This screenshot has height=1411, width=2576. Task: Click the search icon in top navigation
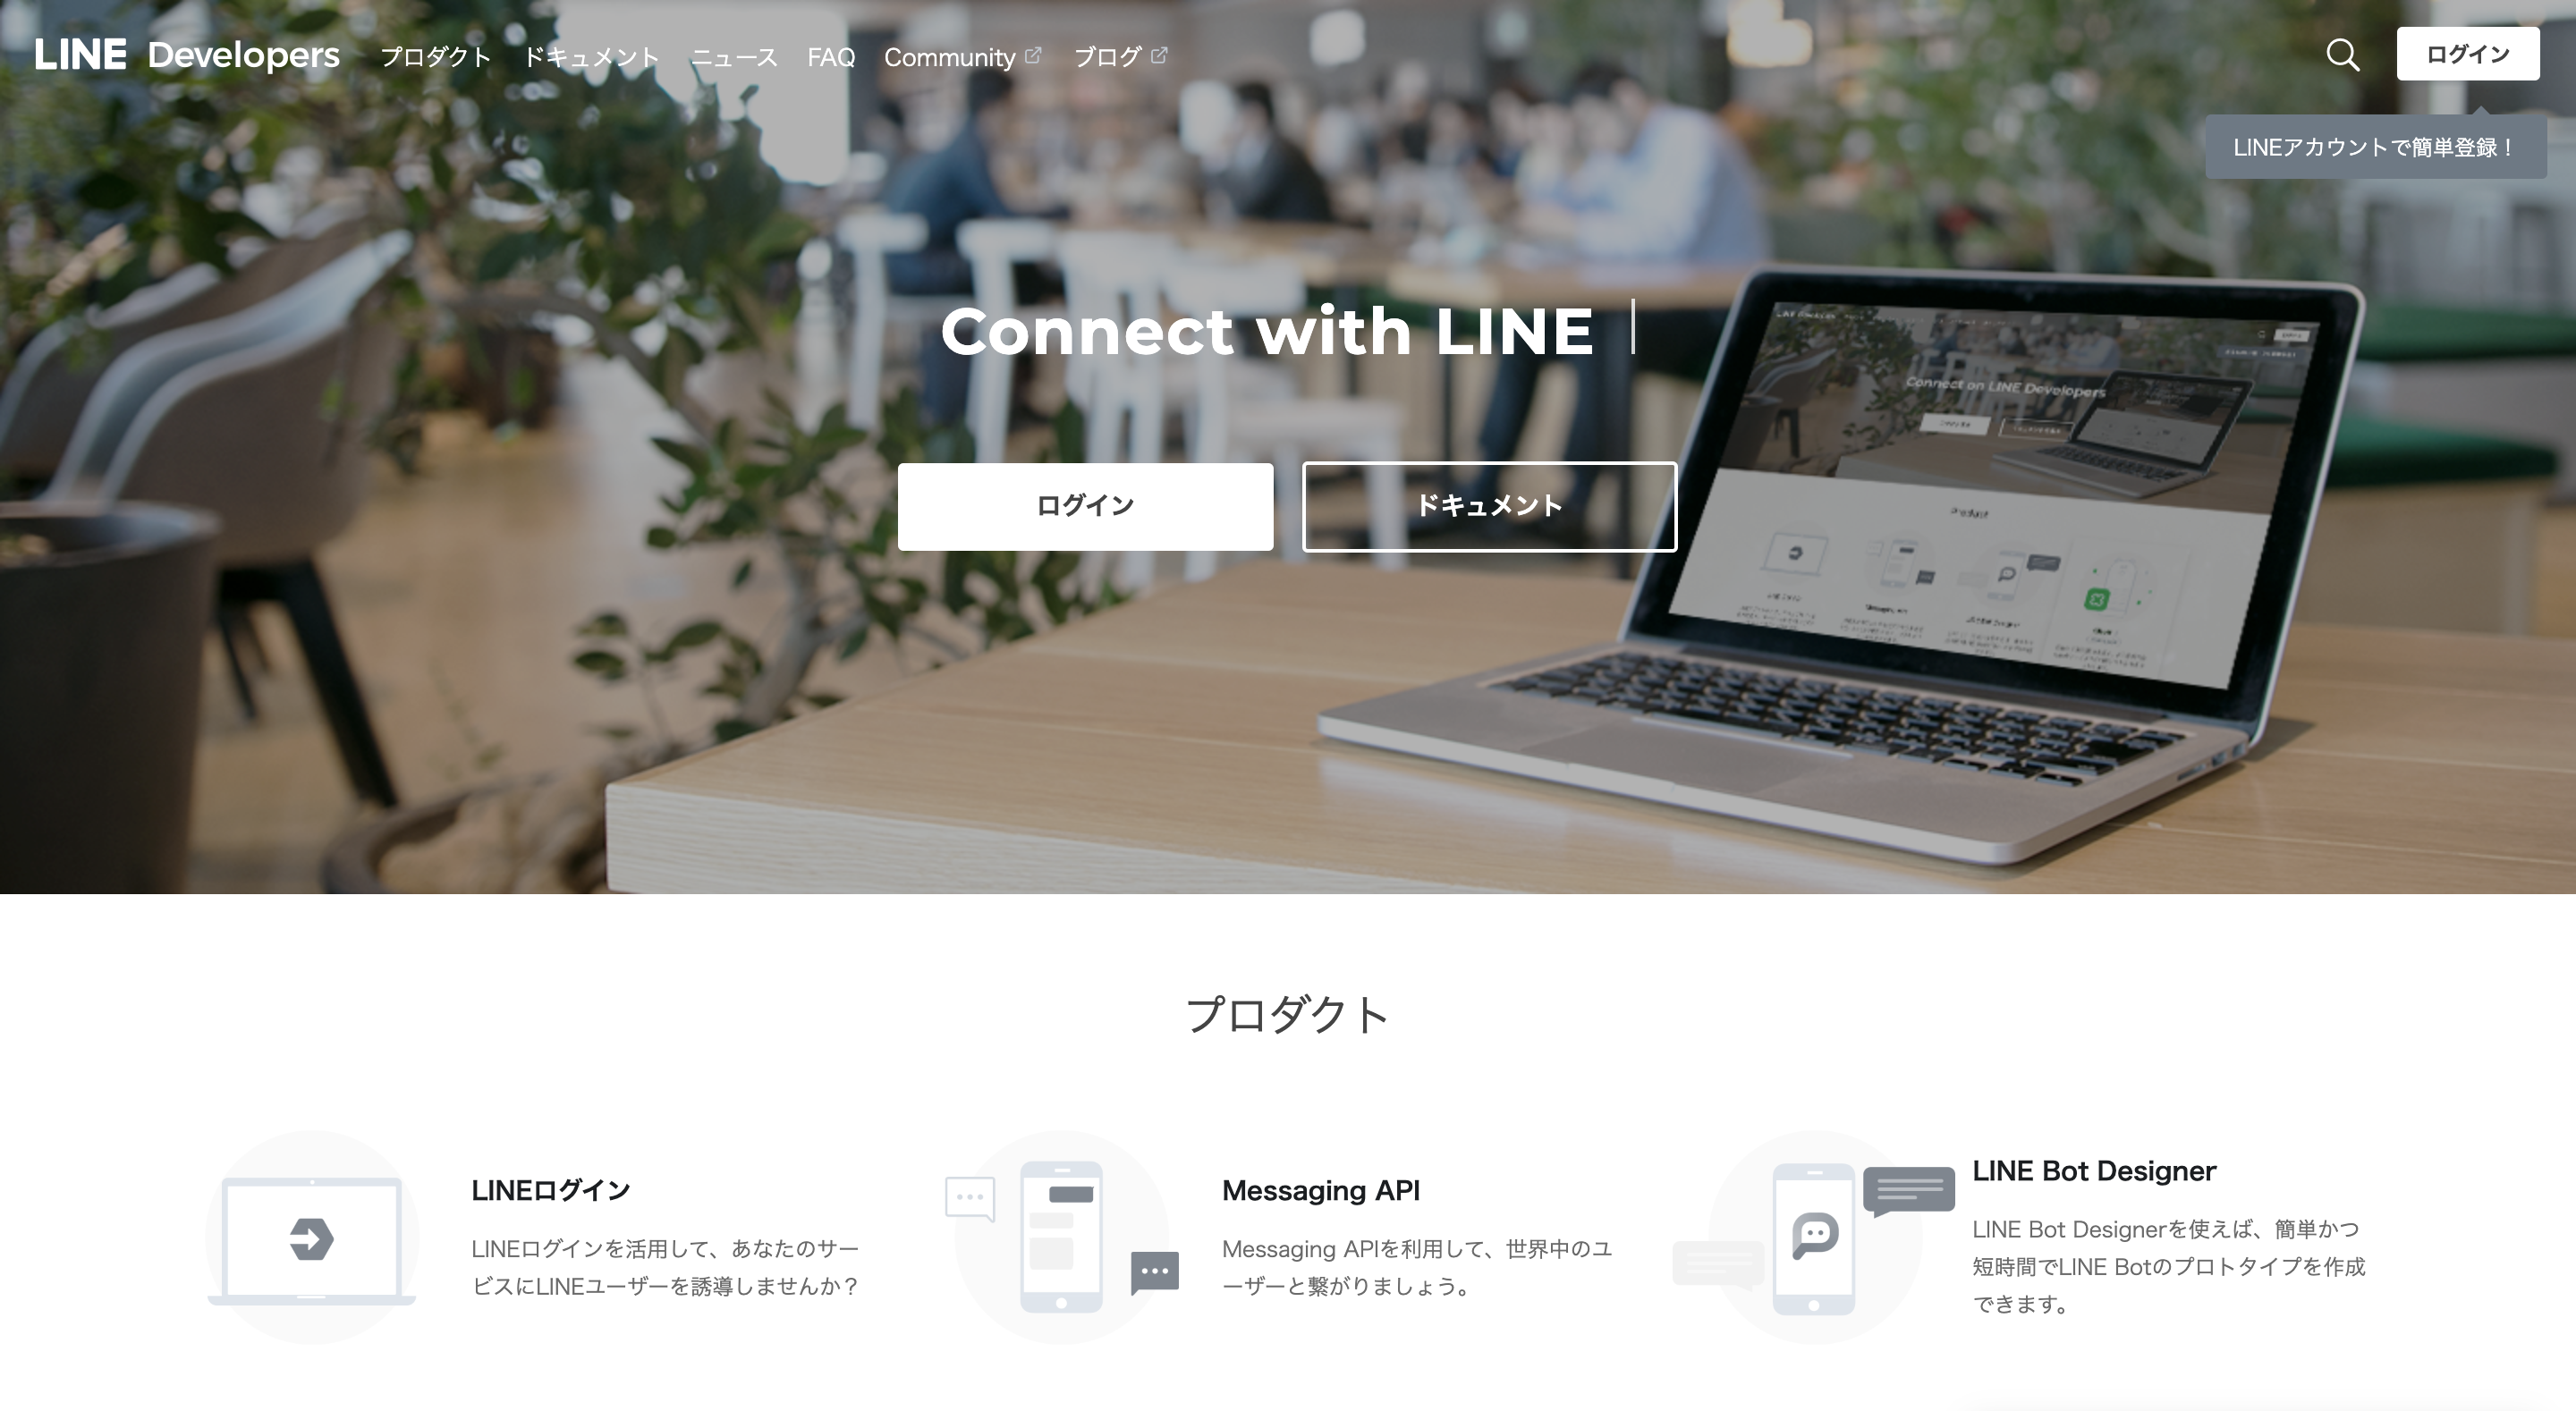(x=2346, y=54)
